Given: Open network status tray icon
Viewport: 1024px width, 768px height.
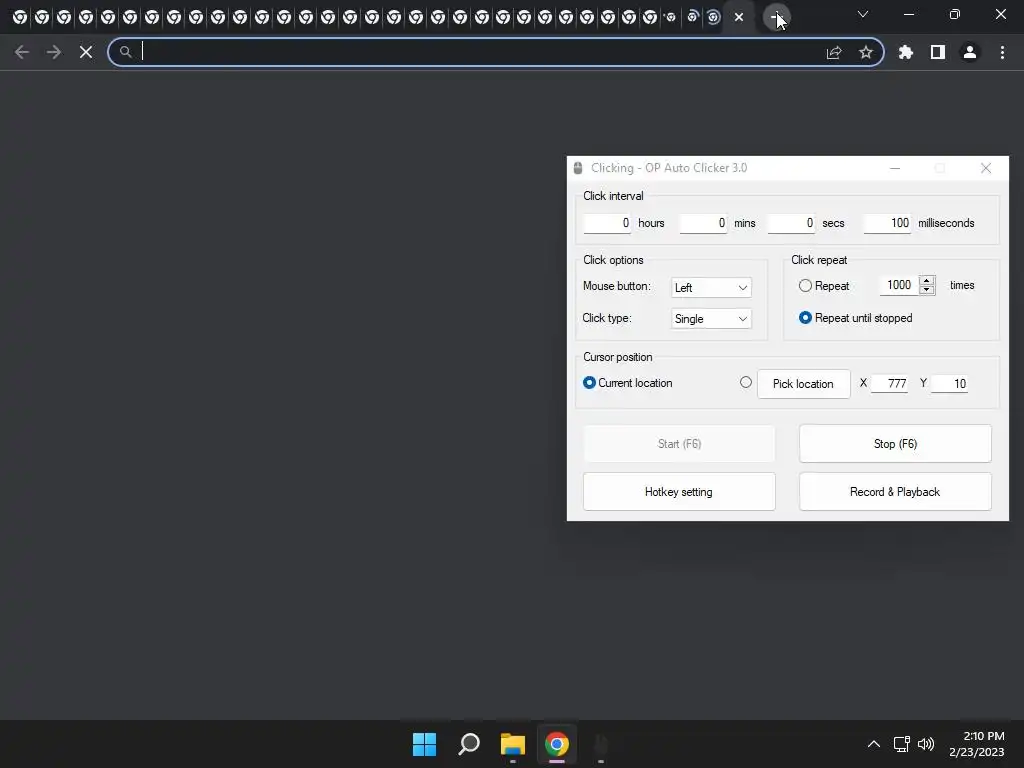Looking at the screenshot, I should [x=902, y=744].
